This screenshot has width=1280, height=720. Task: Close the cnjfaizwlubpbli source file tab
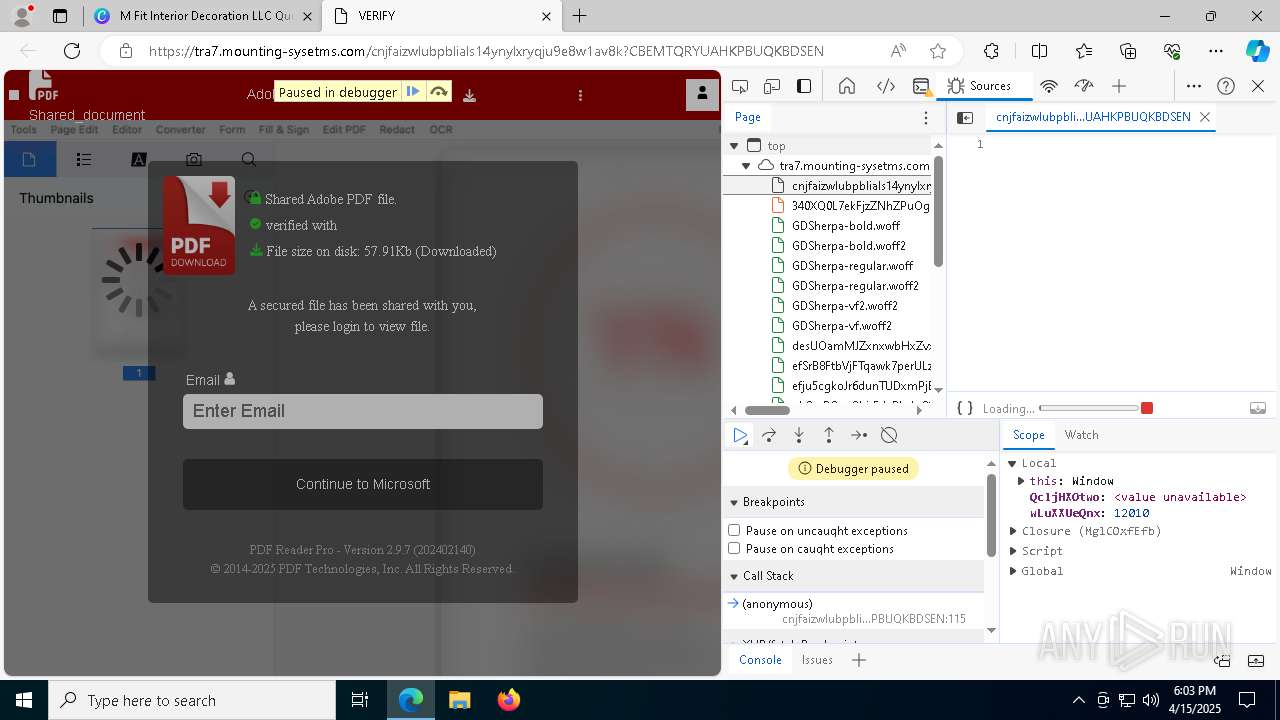pos(1205,117)
